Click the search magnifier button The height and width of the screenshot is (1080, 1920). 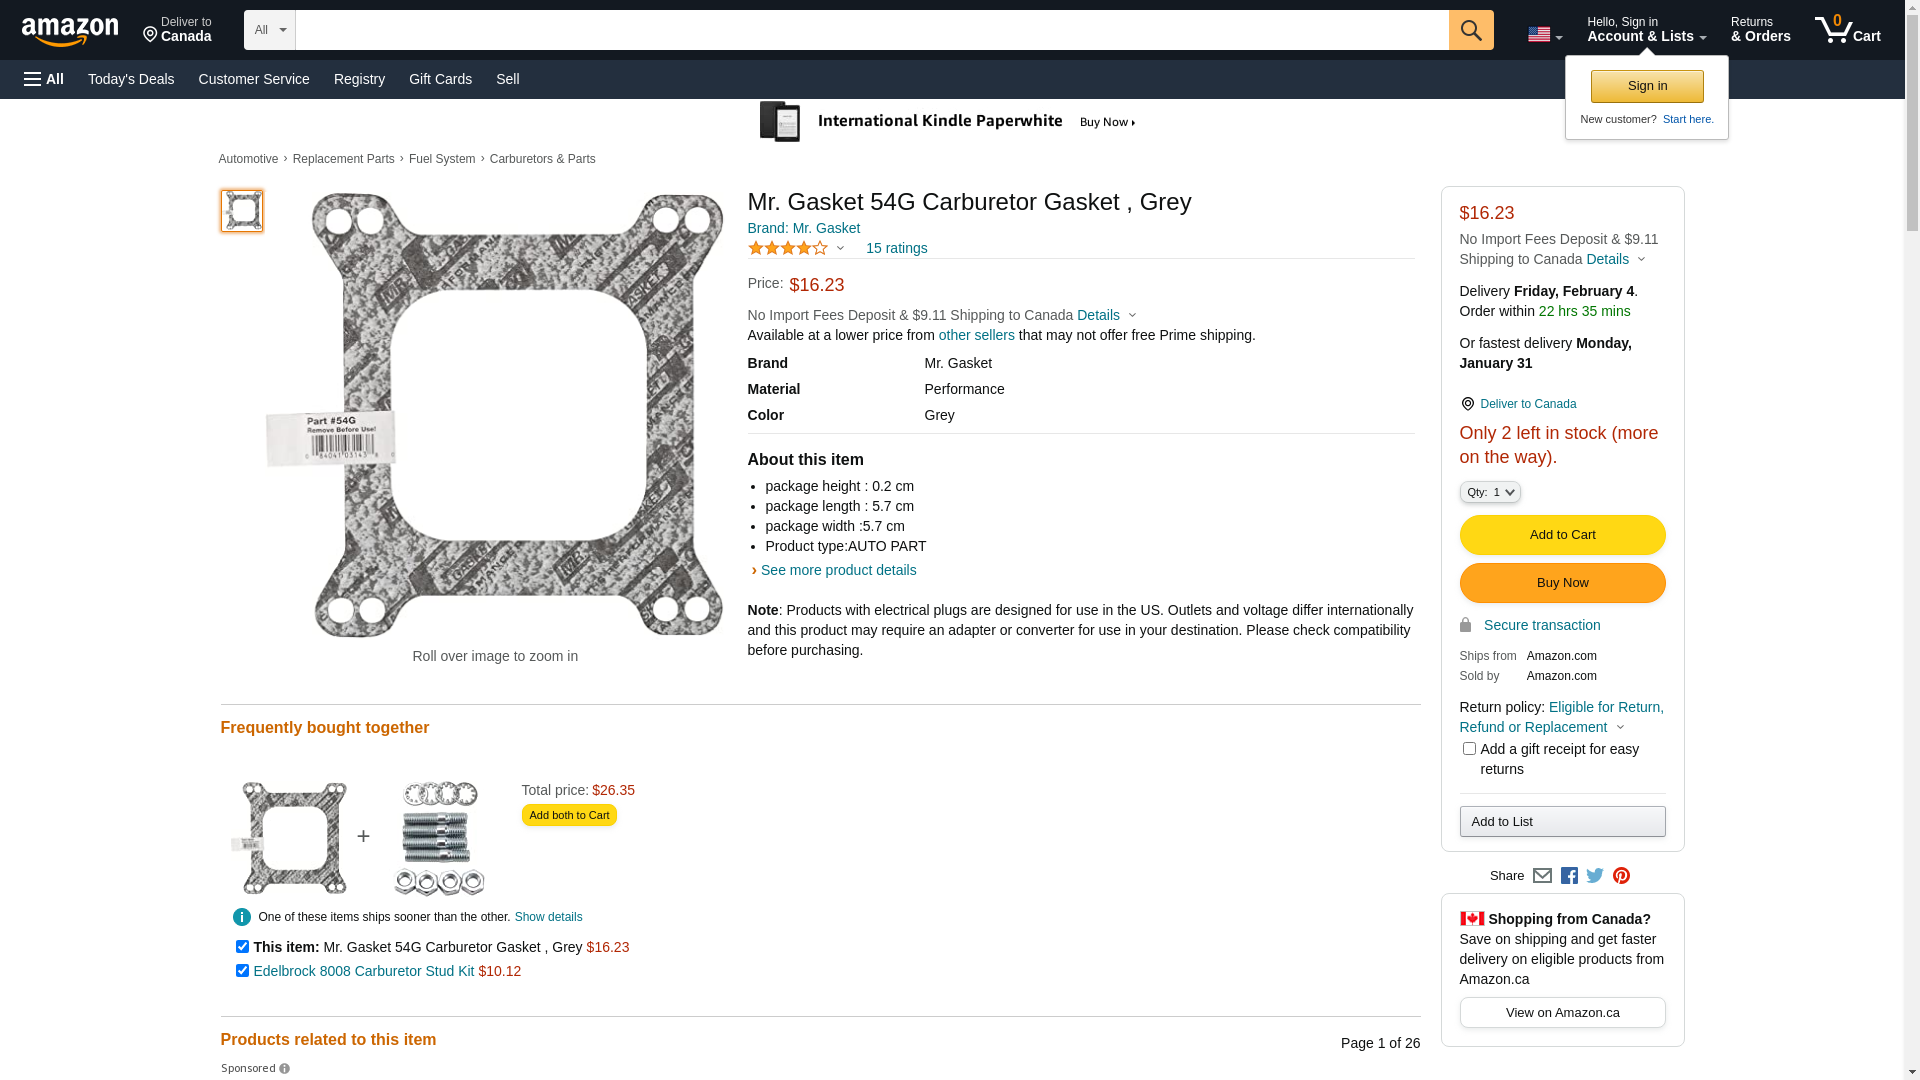pos(1470,30)
